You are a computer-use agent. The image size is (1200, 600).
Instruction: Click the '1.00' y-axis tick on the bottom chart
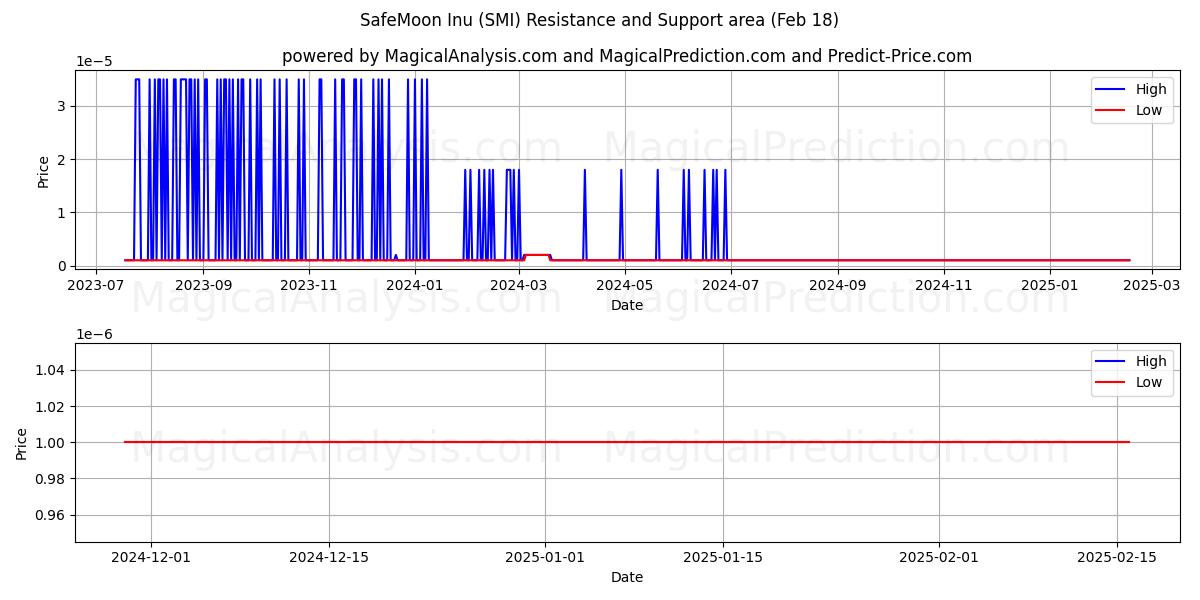[51, 442]
